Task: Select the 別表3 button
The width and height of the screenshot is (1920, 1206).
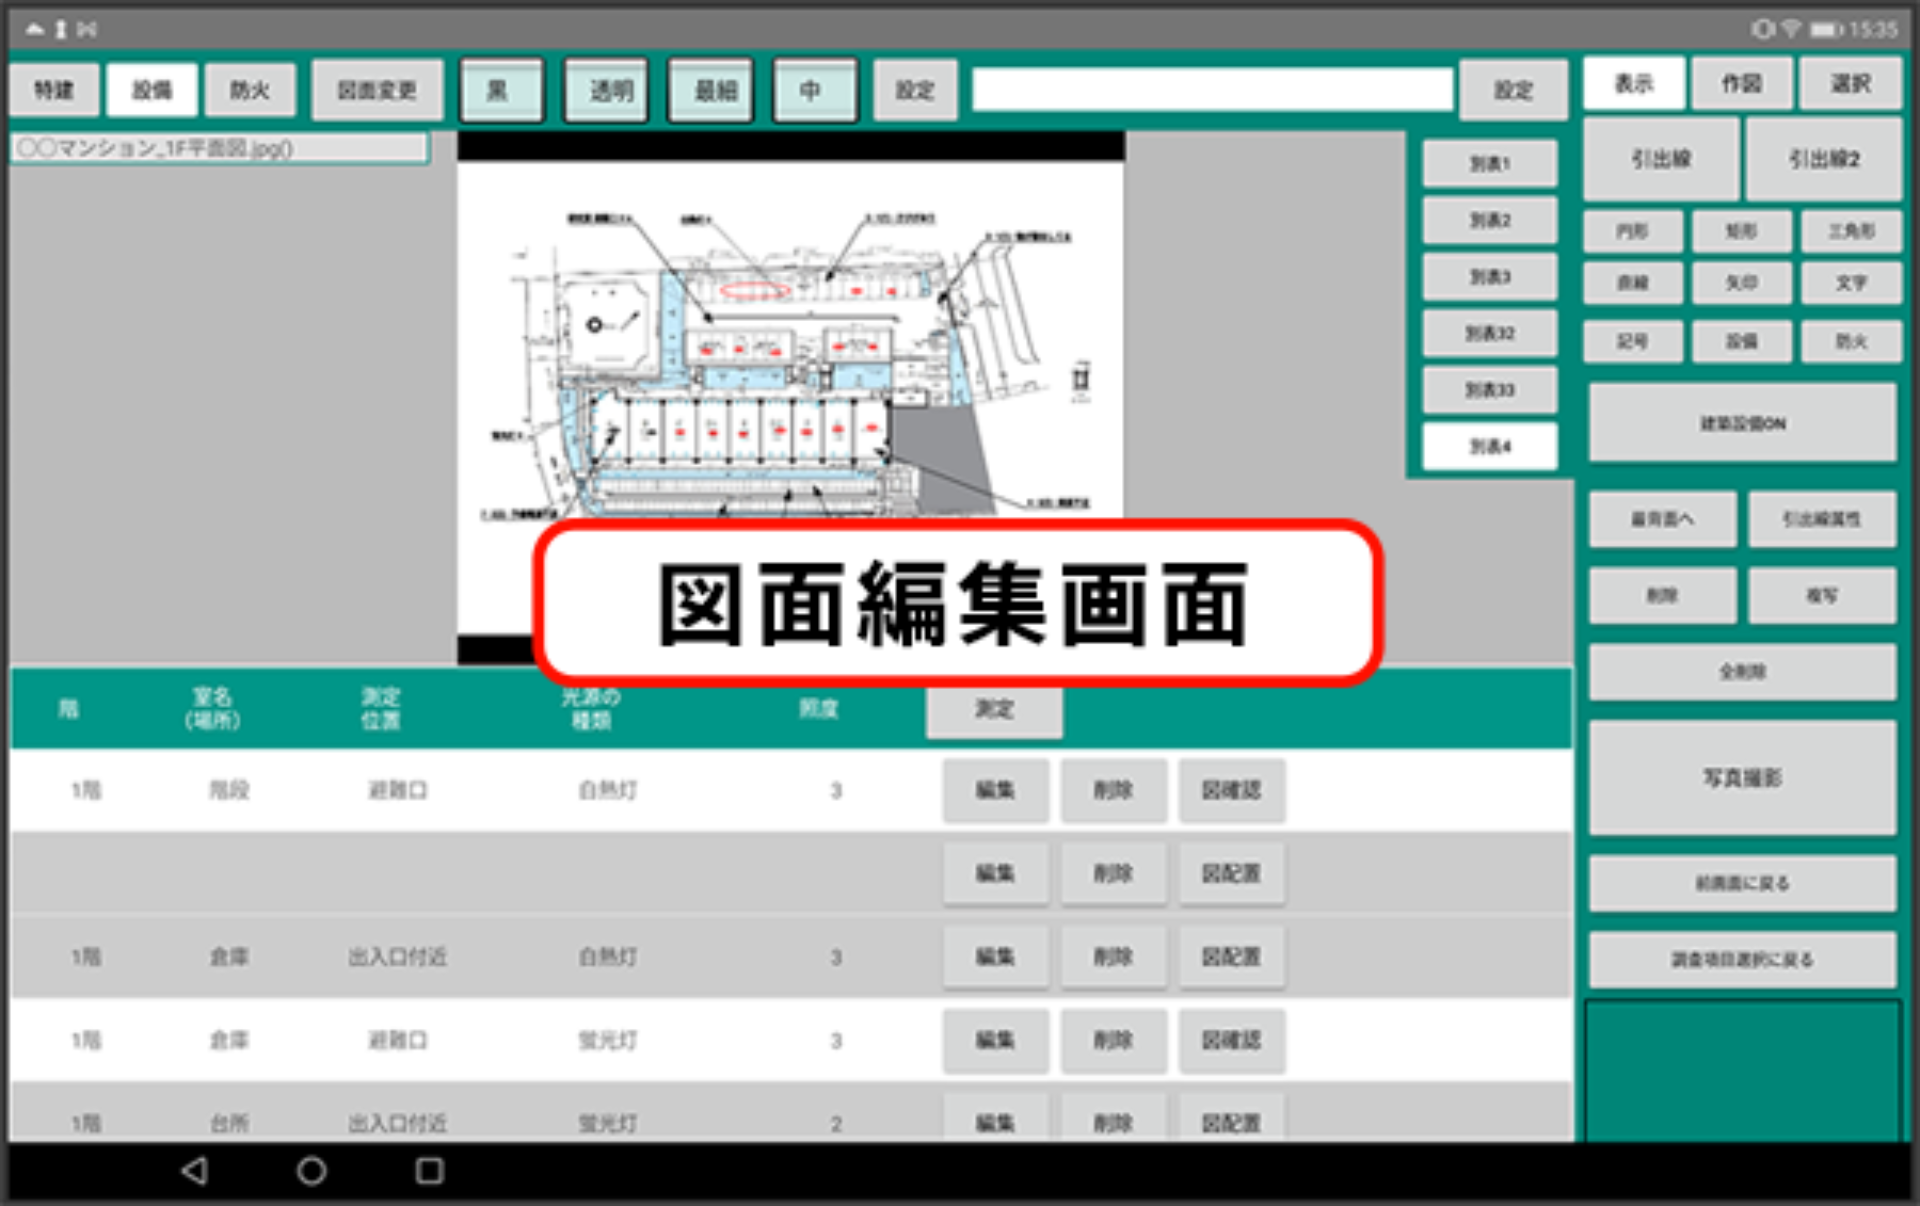Action: click(1490, 277)
